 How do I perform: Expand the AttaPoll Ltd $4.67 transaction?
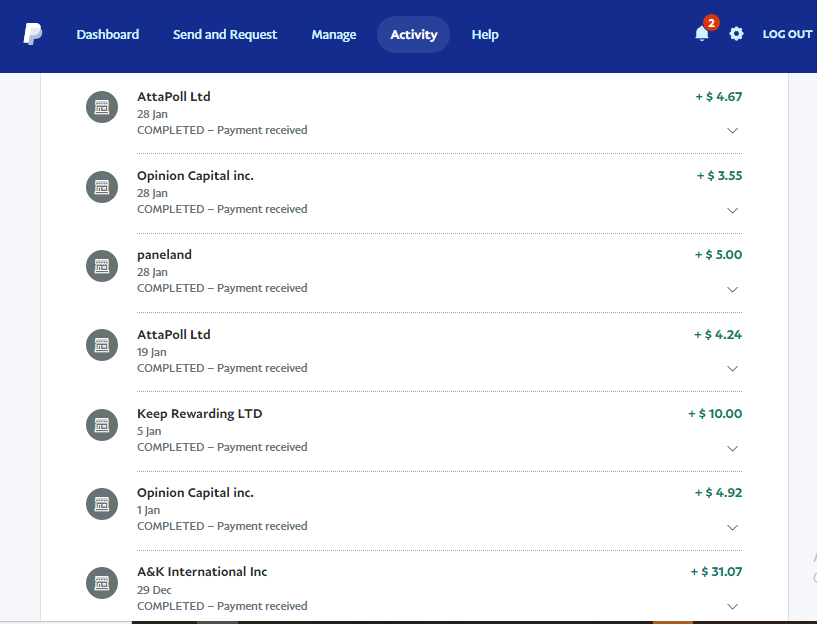click(732, 131)
